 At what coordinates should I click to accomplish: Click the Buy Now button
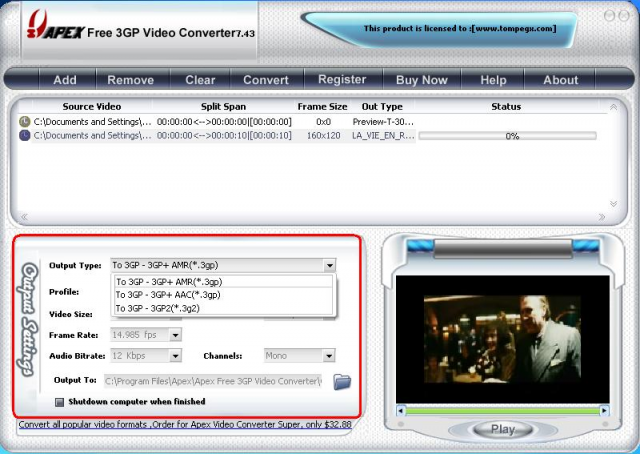point(422,80)
